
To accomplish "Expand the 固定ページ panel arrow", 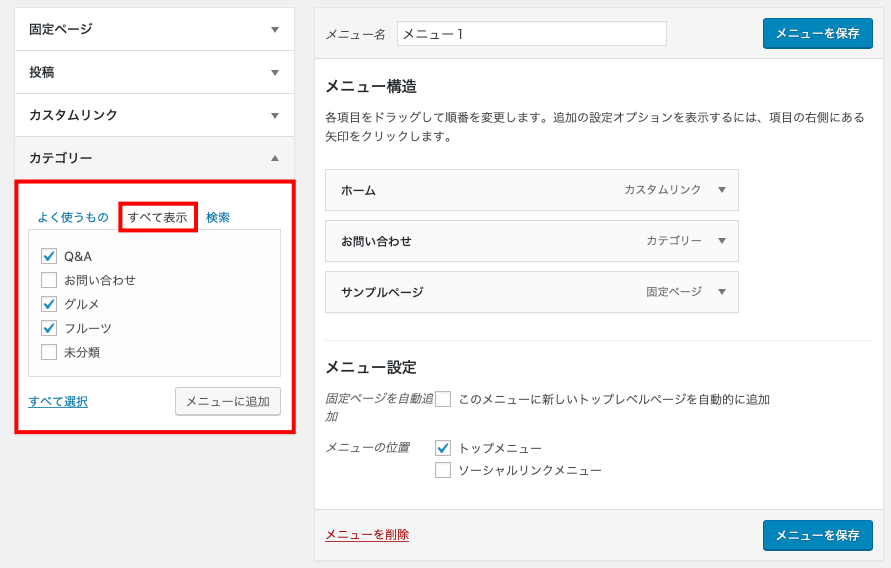I will coord(275,30).
